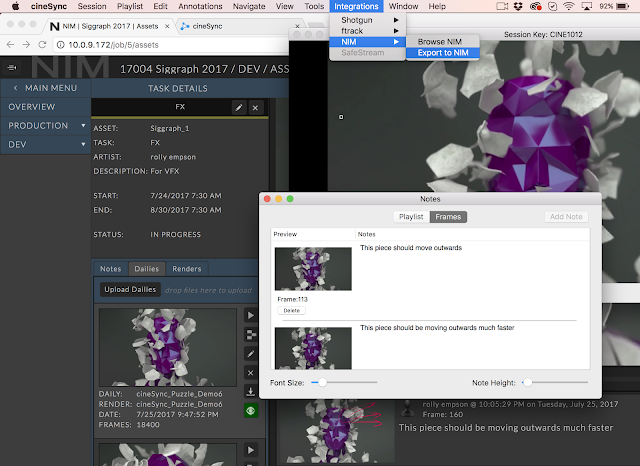Viewport: 640px width, 466px height.
Task: Click note text 'This piece should move outwards'
Action: 411,248
